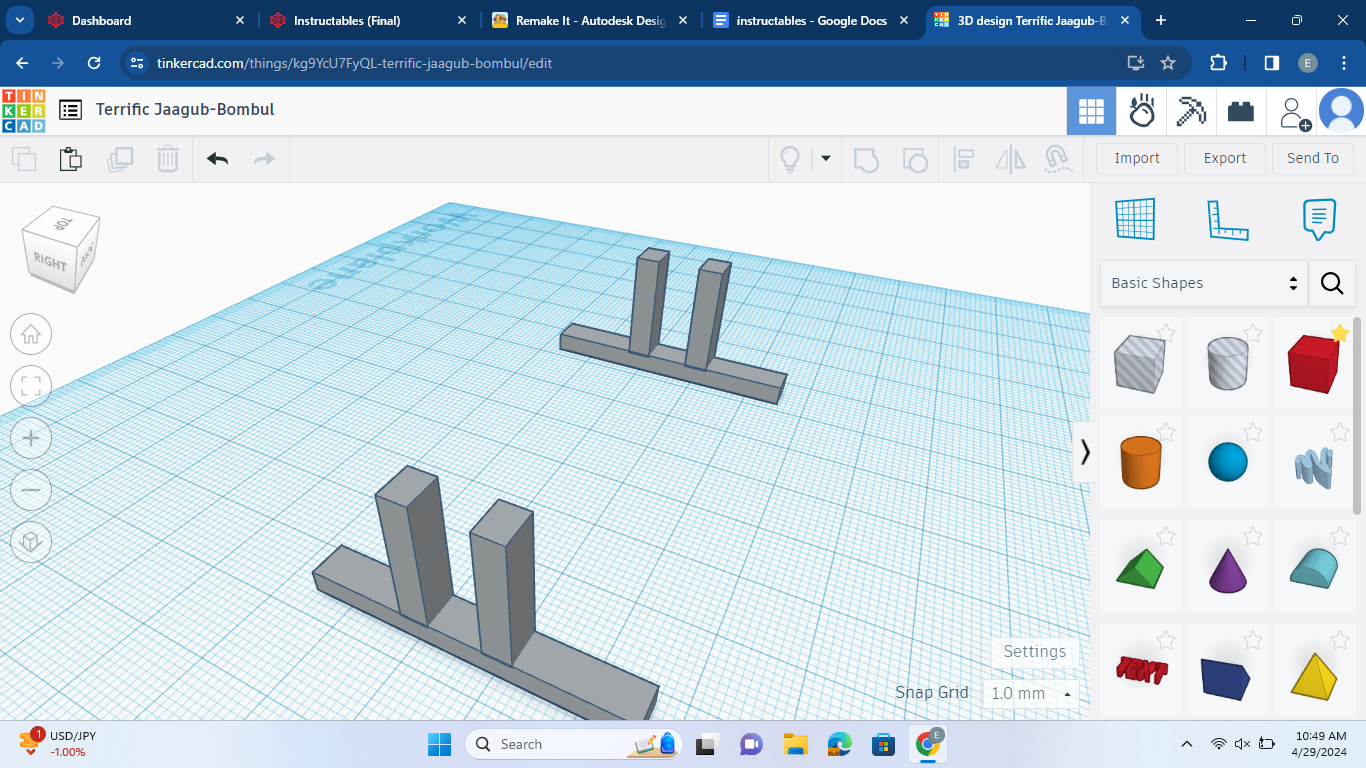Select the Workplane tool icon
This screenshot has height=768, width=1366.
tap(1135, 219)
